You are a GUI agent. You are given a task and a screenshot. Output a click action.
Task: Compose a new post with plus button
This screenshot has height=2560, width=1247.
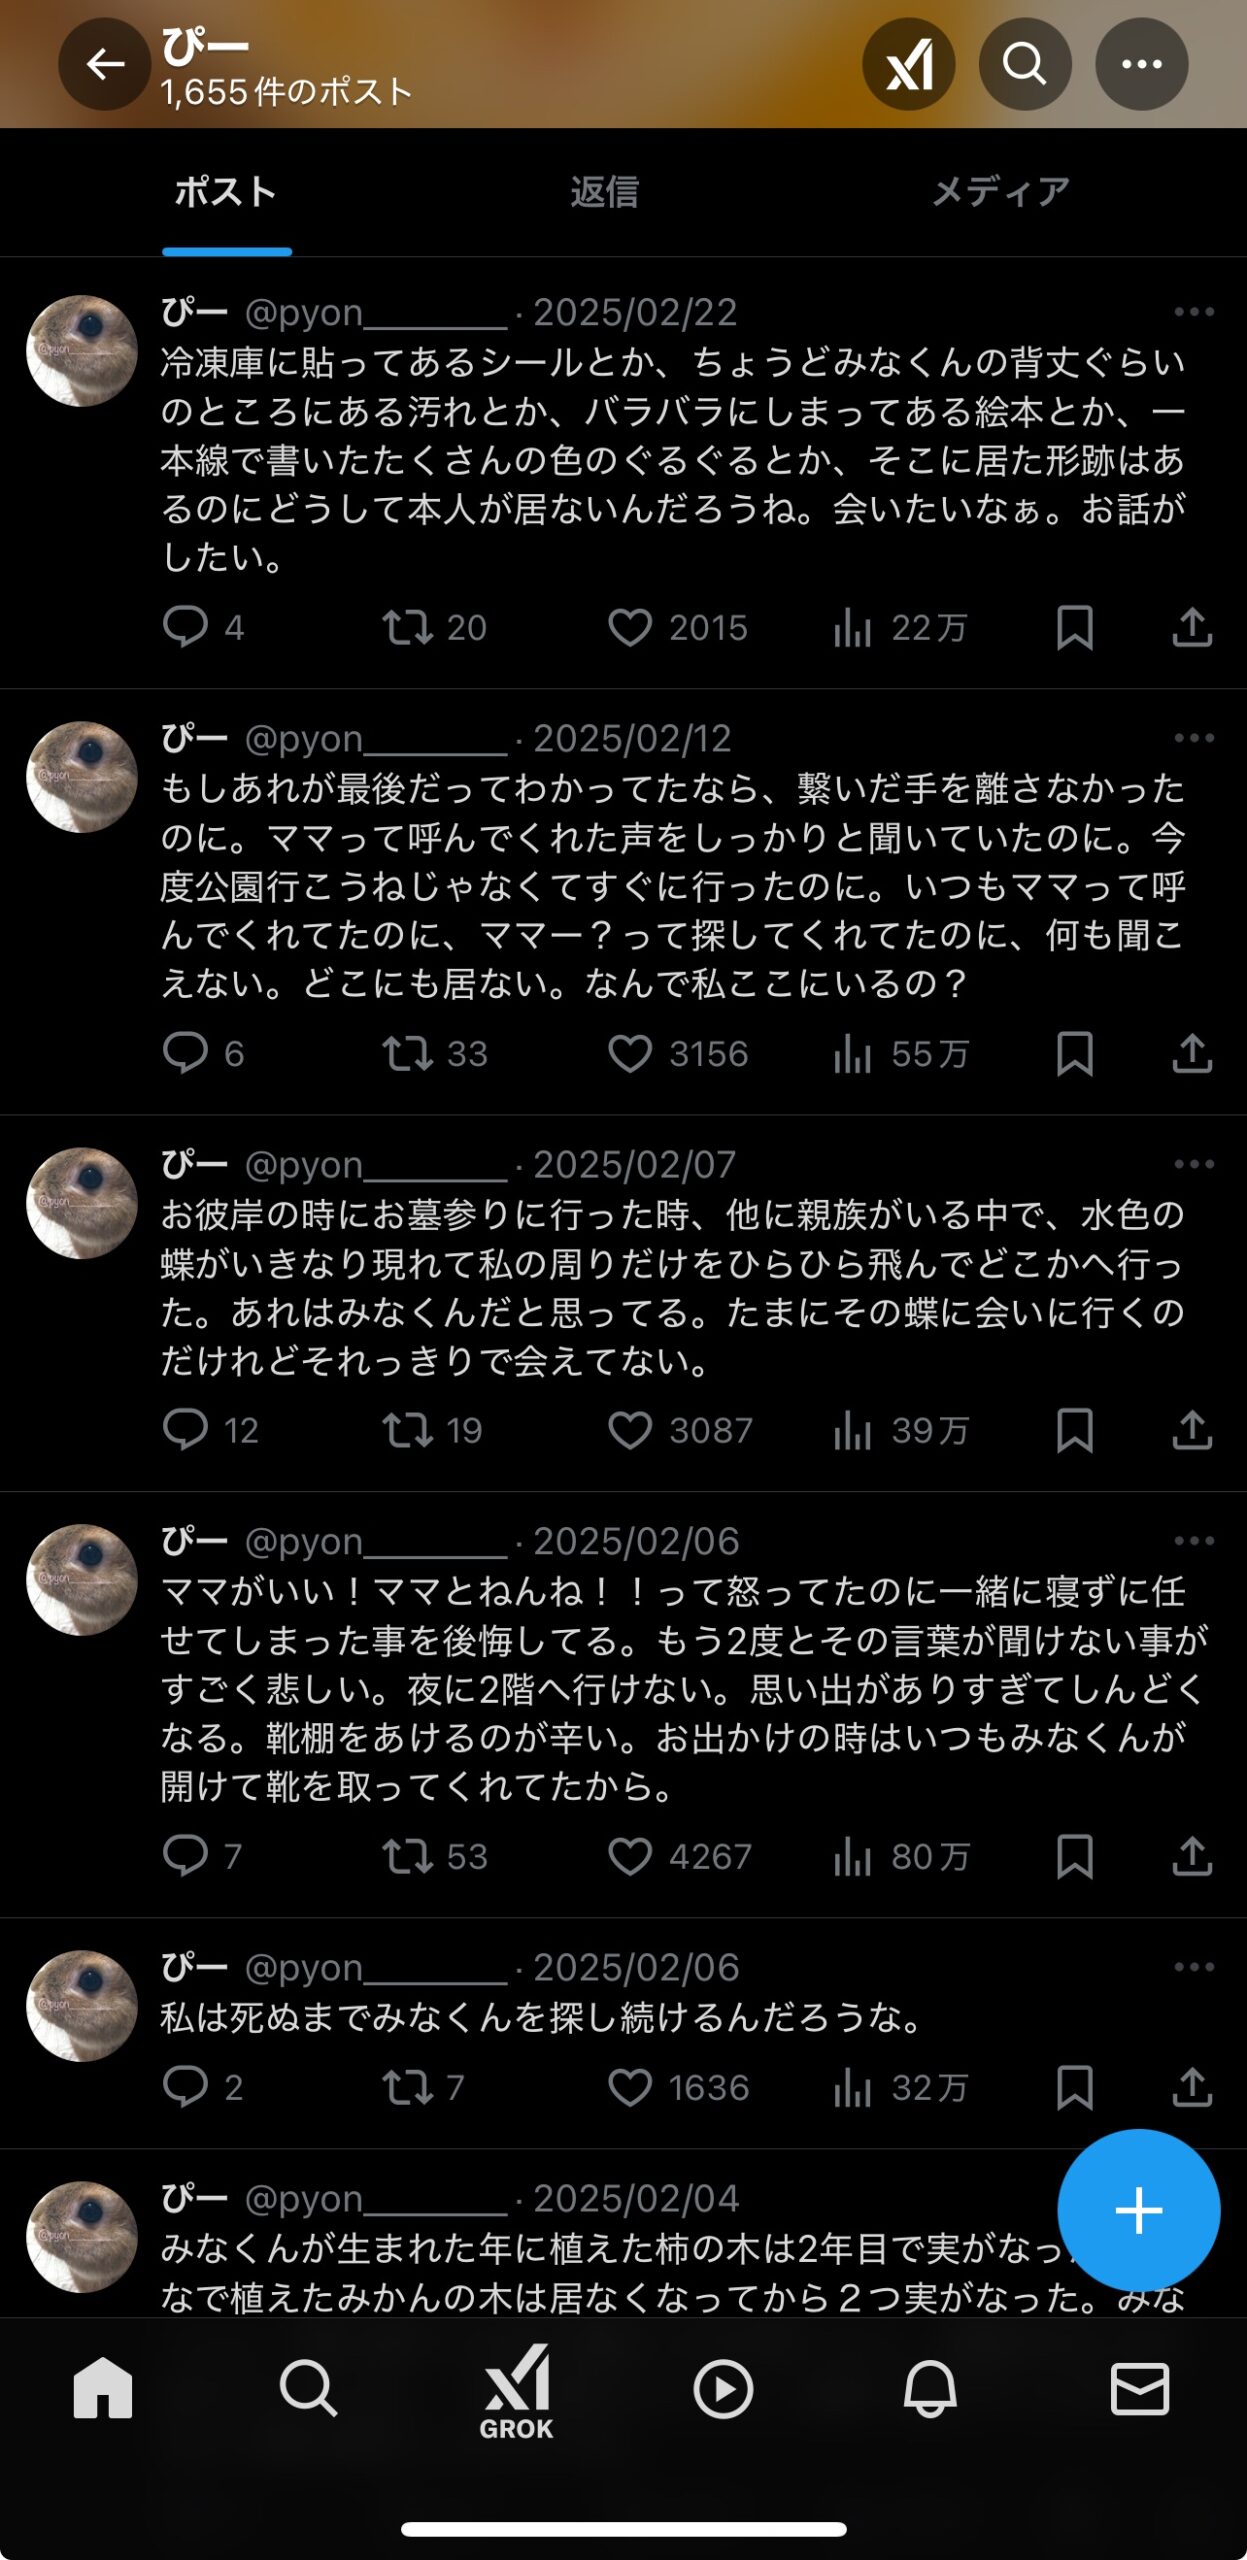point(1138,2210)
